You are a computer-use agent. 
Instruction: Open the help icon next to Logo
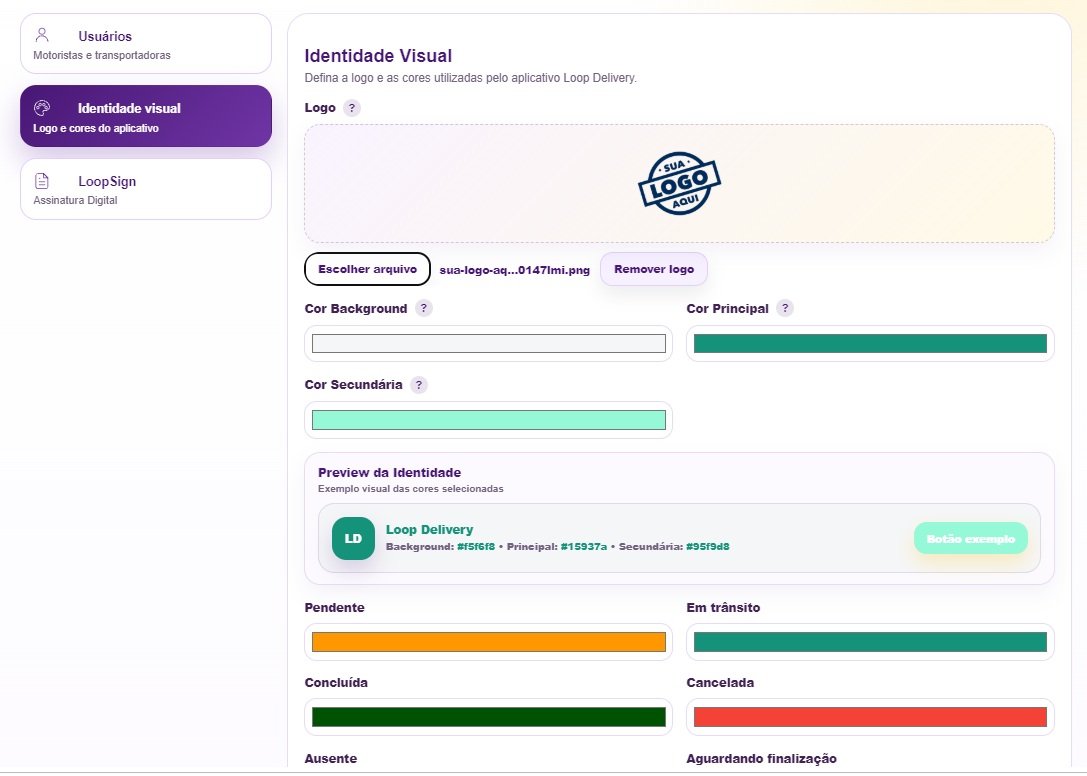[x=351, y=108]
